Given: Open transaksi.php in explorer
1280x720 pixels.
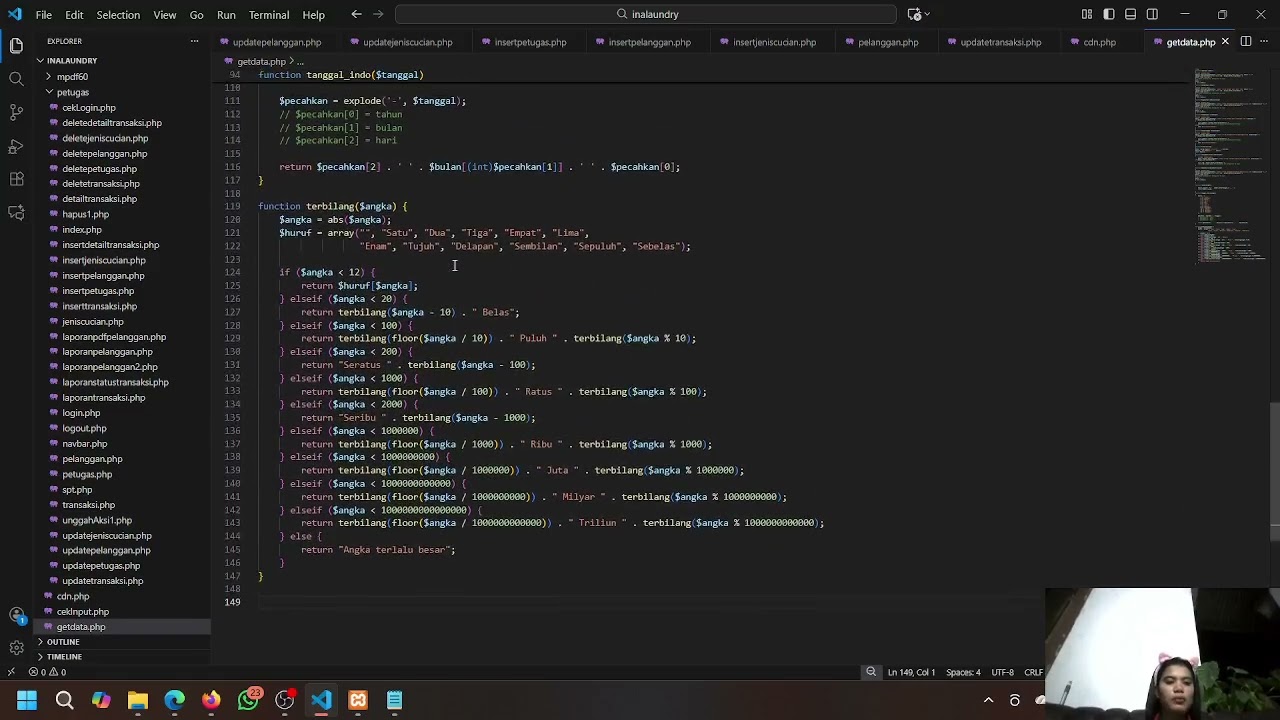Looking at the screenshot, I should [x=88, y=504].
